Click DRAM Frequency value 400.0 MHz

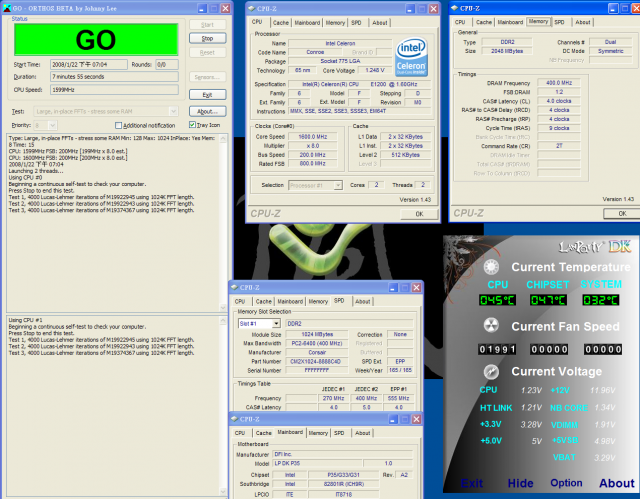click(x=559, y=83)
